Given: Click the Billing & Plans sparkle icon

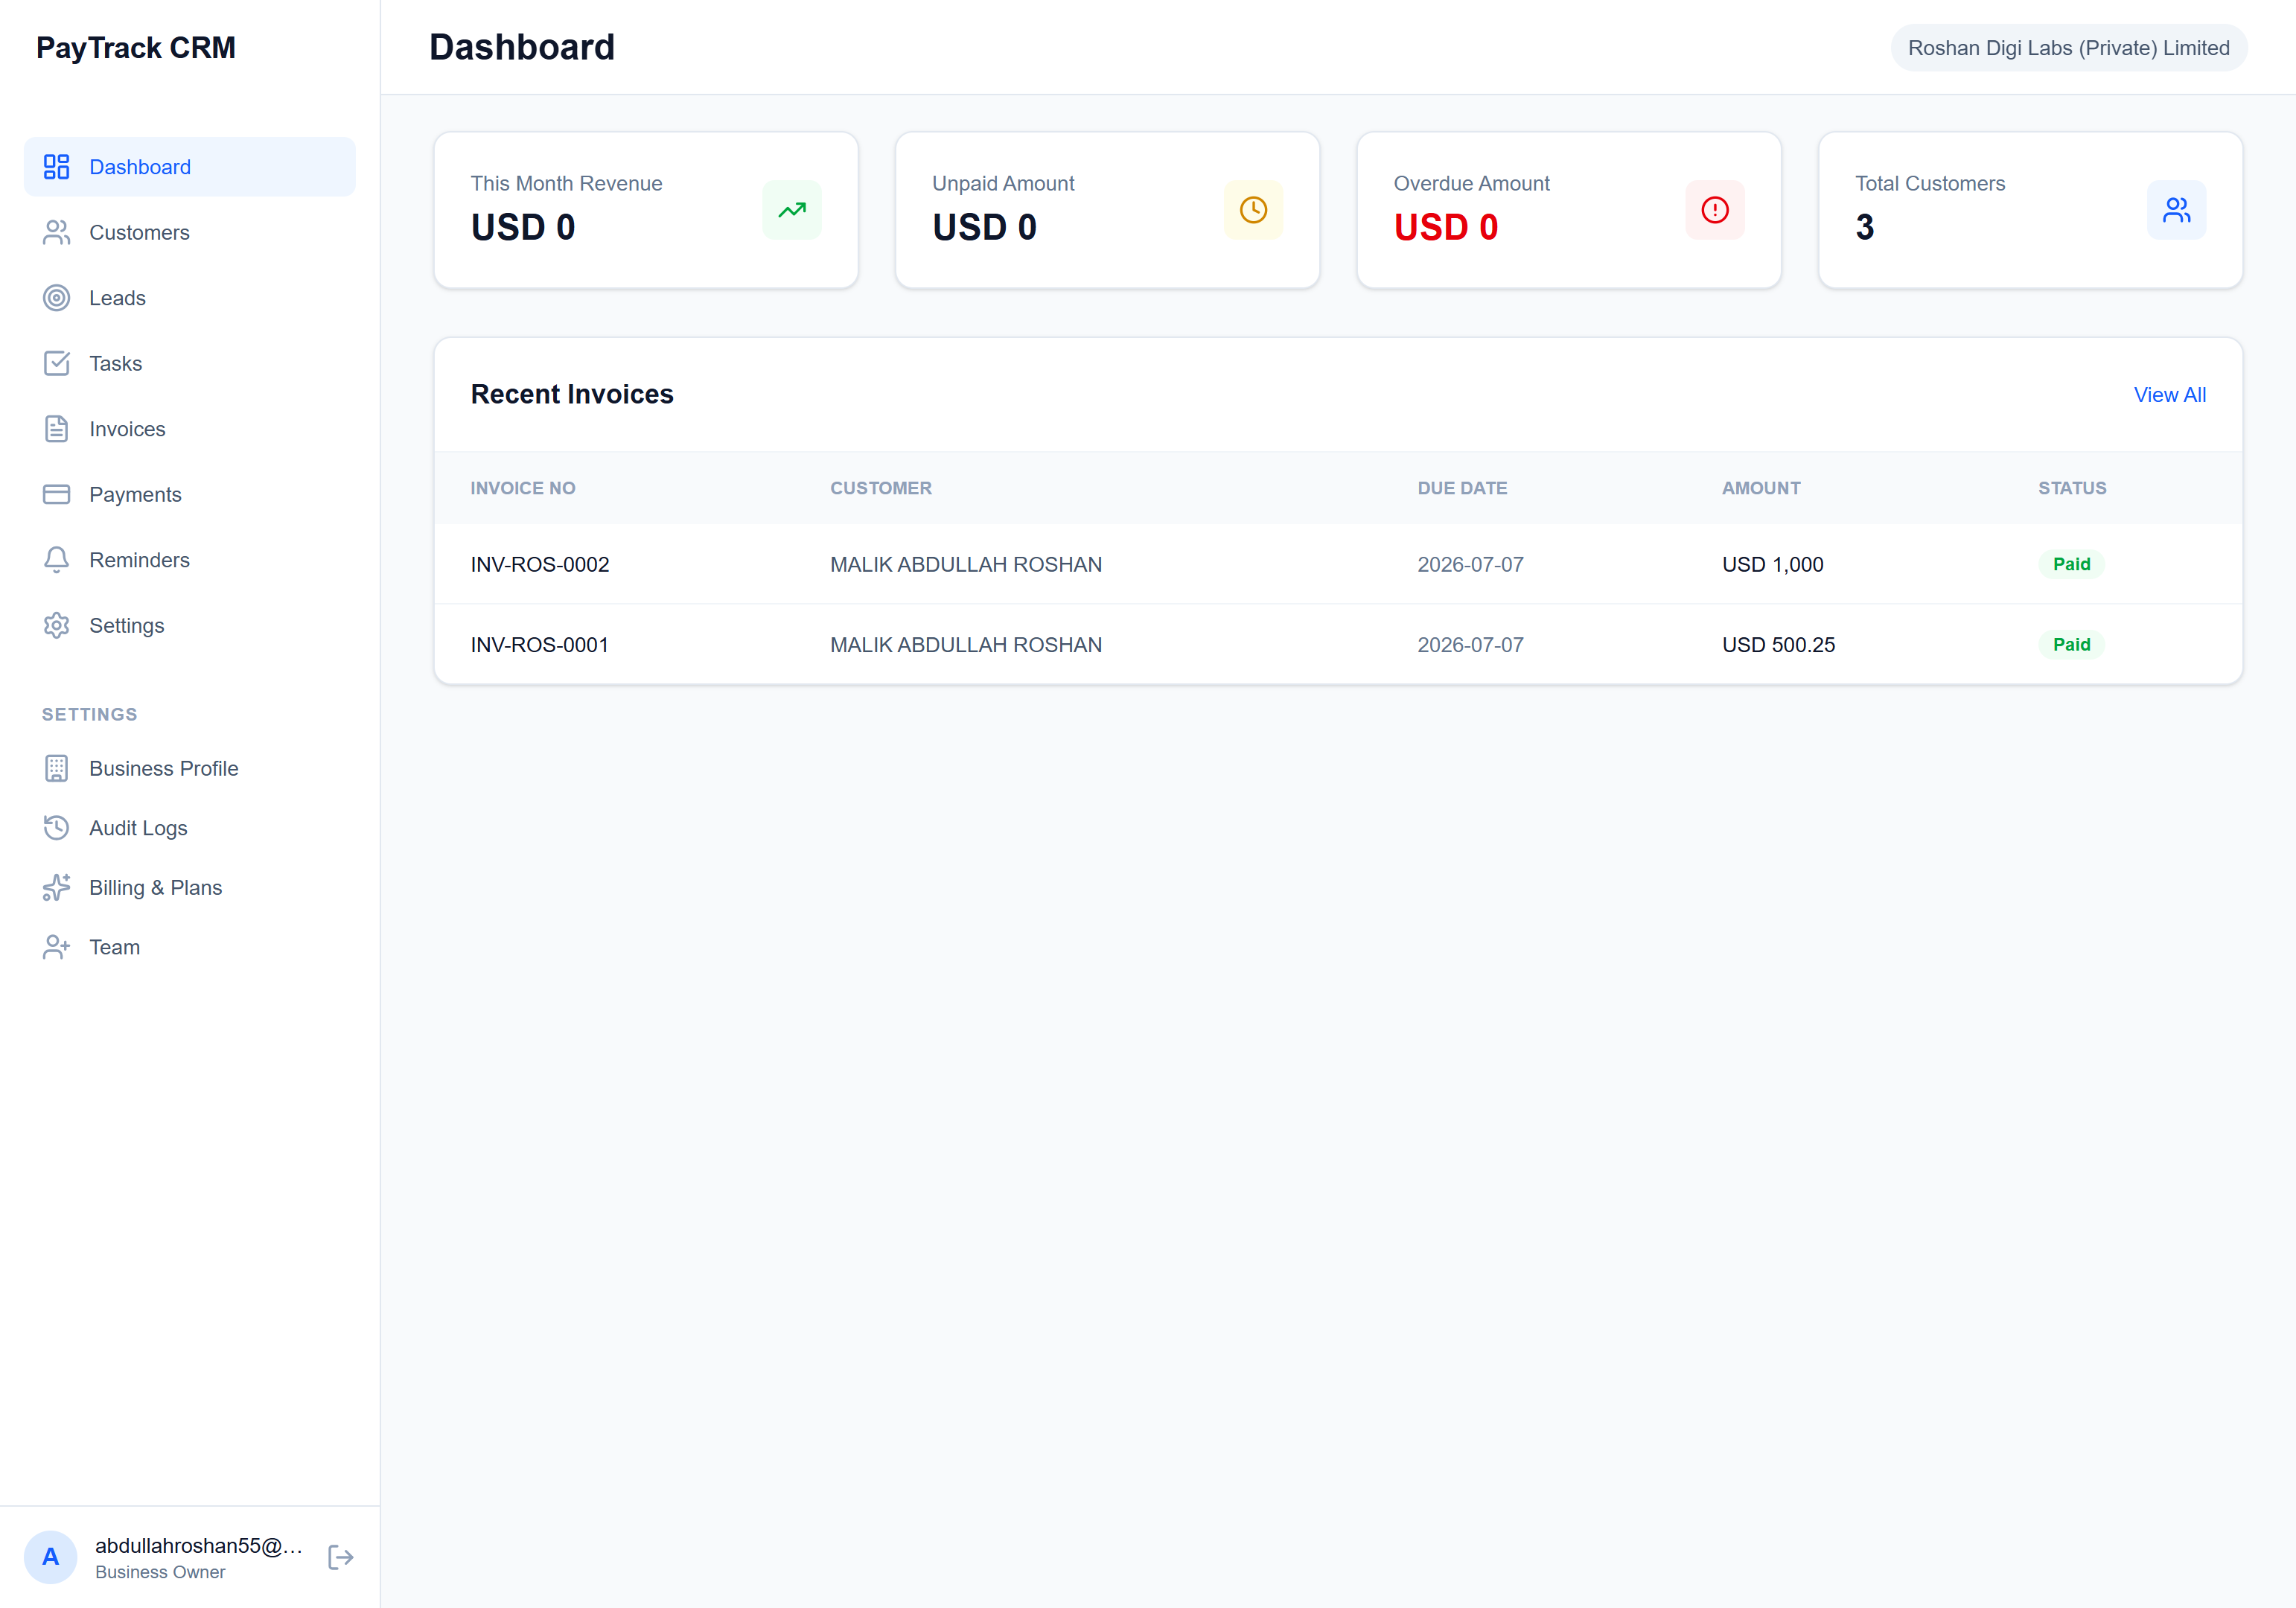Looking at the screenshot, I should (x=56, y=887).
